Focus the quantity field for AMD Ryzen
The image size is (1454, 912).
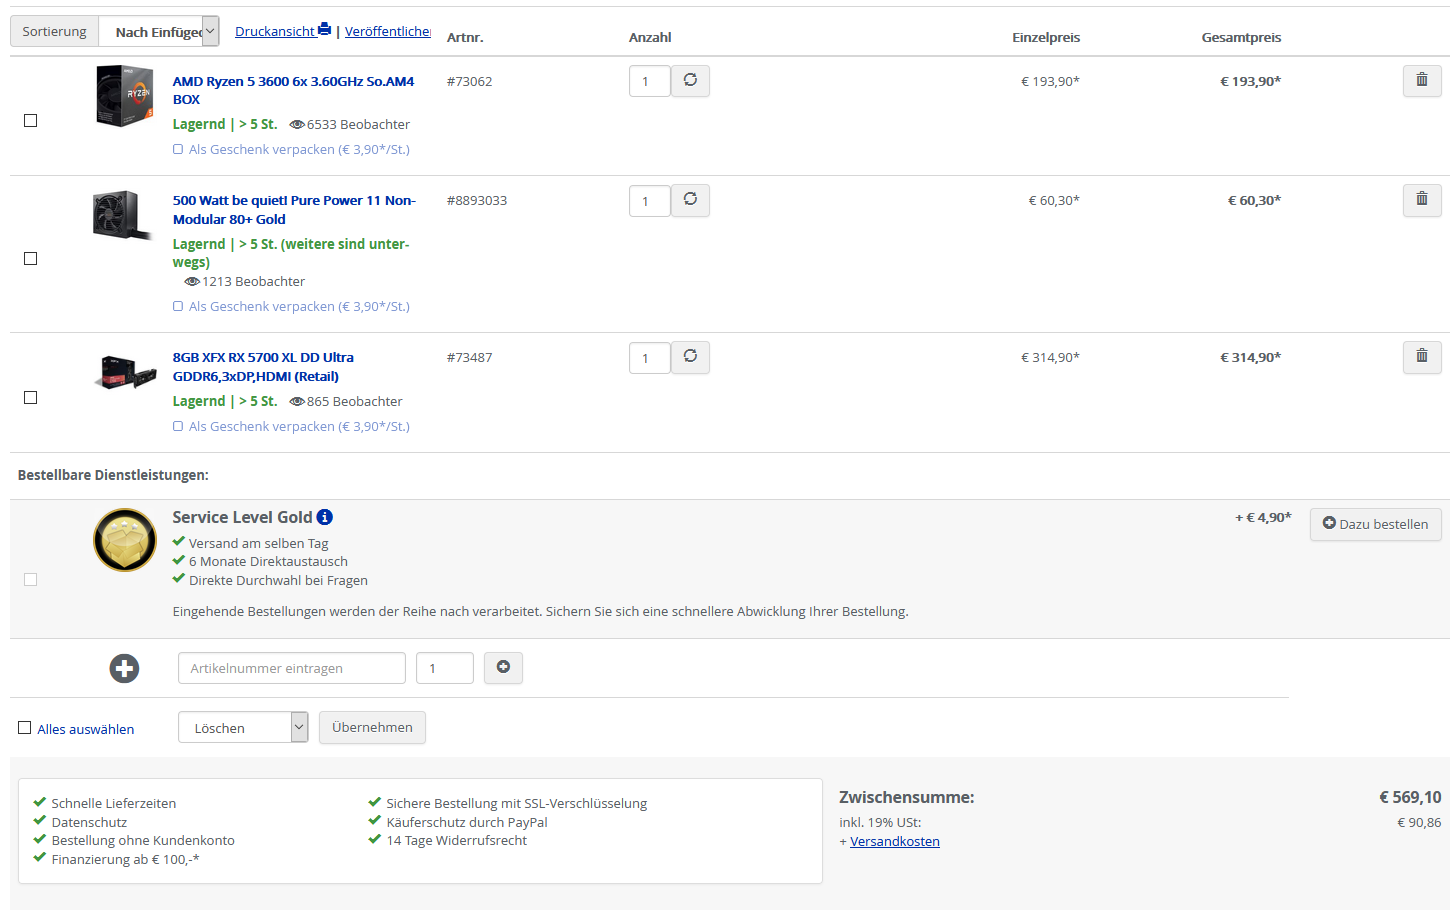pyautogui.click(x=650, y=81)
